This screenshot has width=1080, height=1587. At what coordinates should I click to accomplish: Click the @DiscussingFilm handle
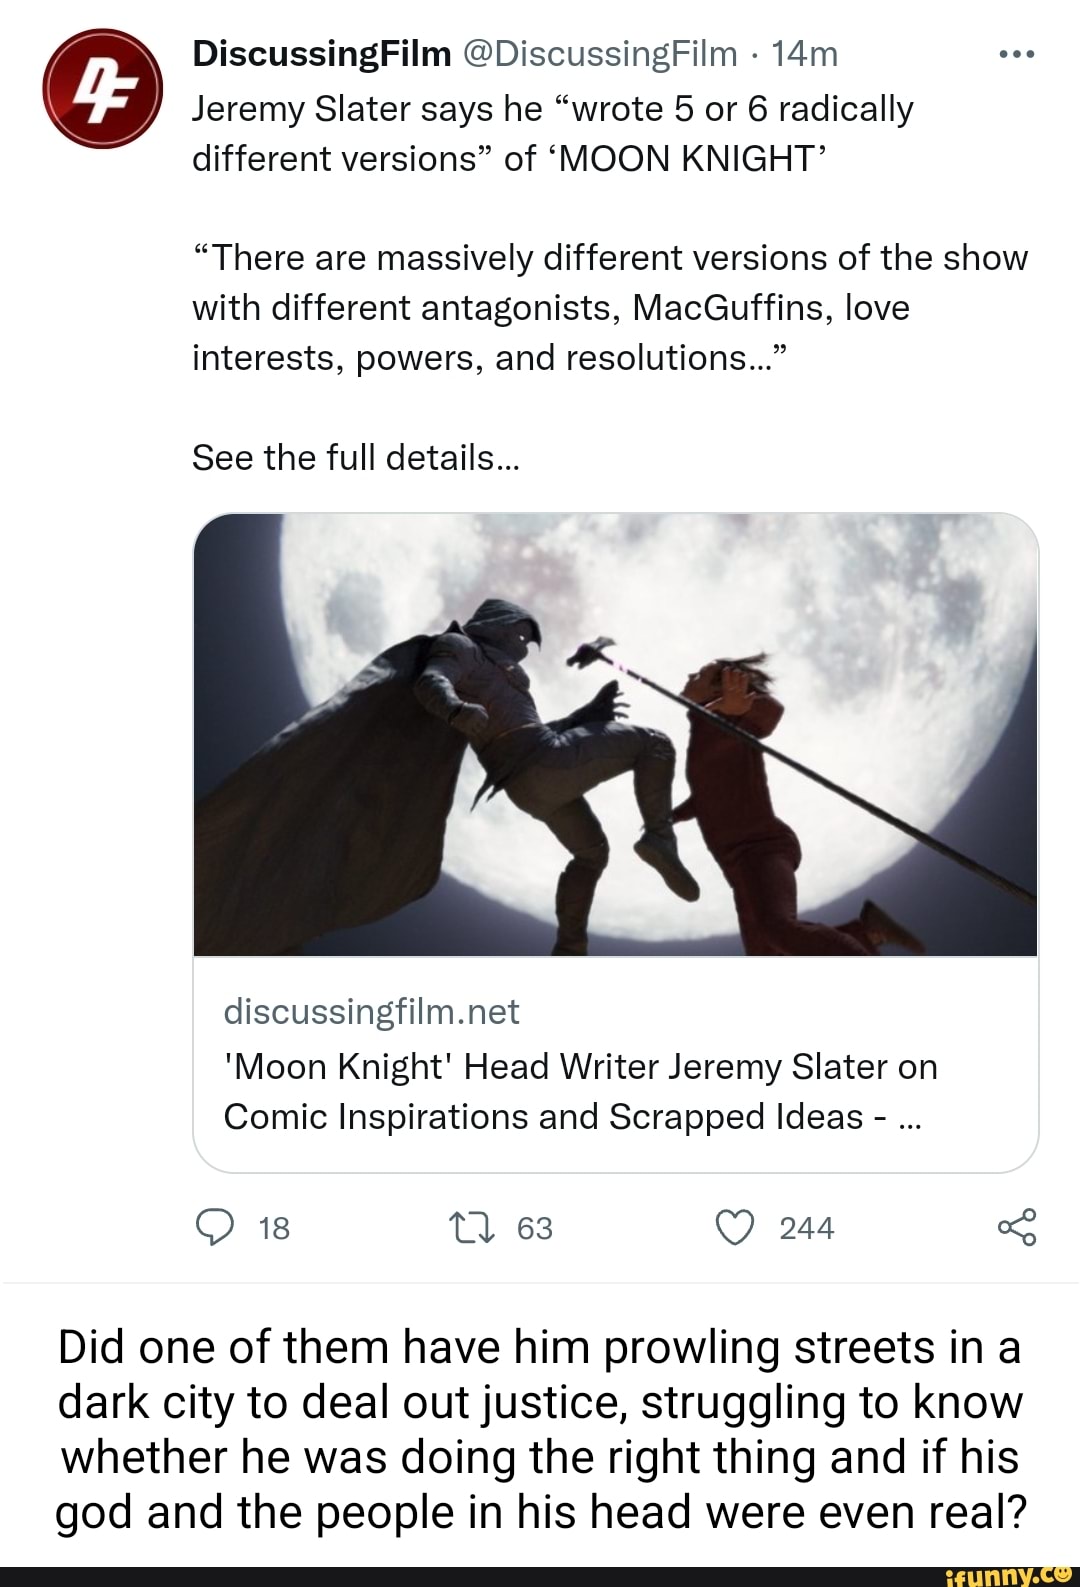coord(599,54)
